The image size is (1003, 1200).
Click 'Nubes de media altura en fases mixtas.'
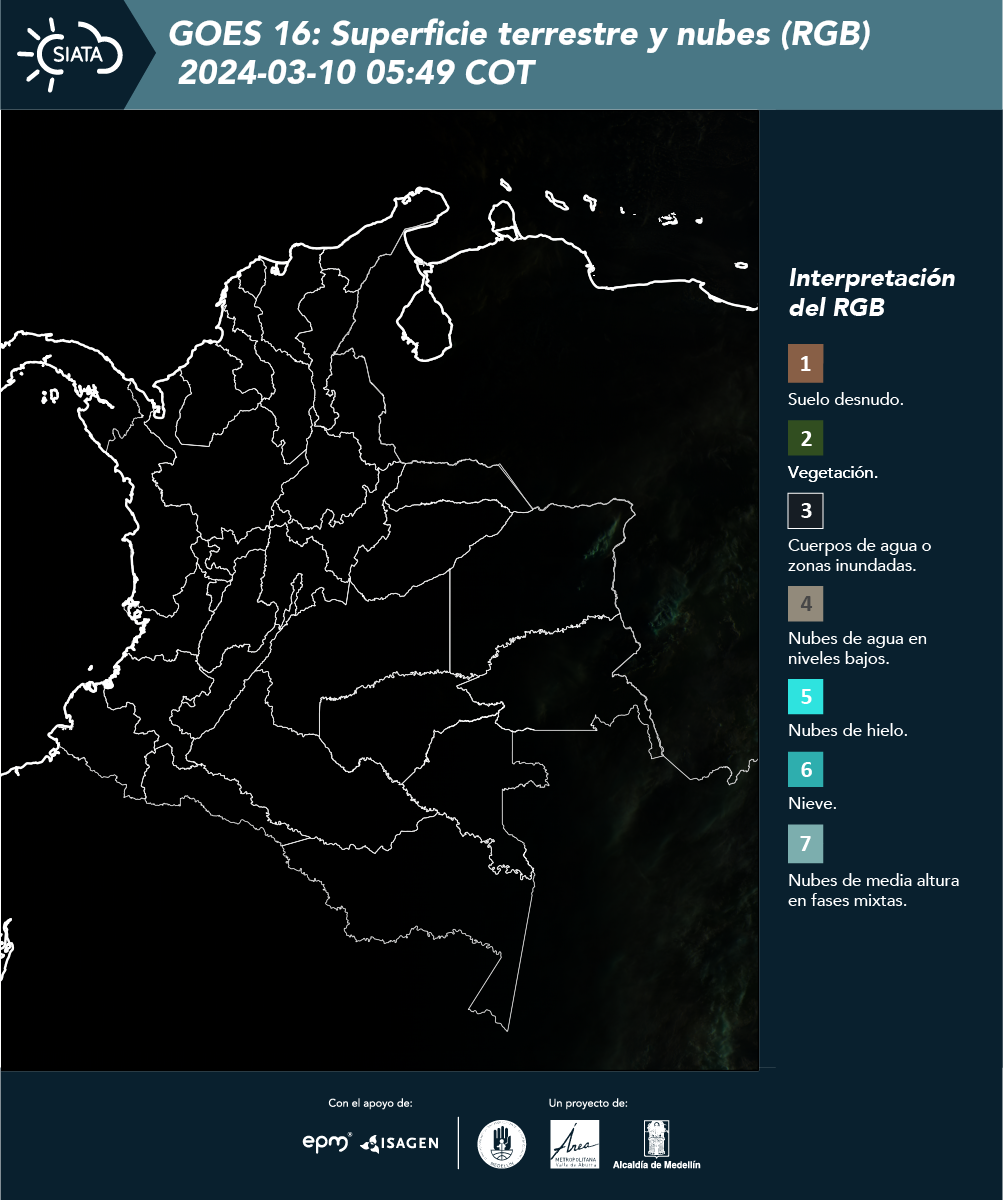pyautogui.click(x=874, y=891)
